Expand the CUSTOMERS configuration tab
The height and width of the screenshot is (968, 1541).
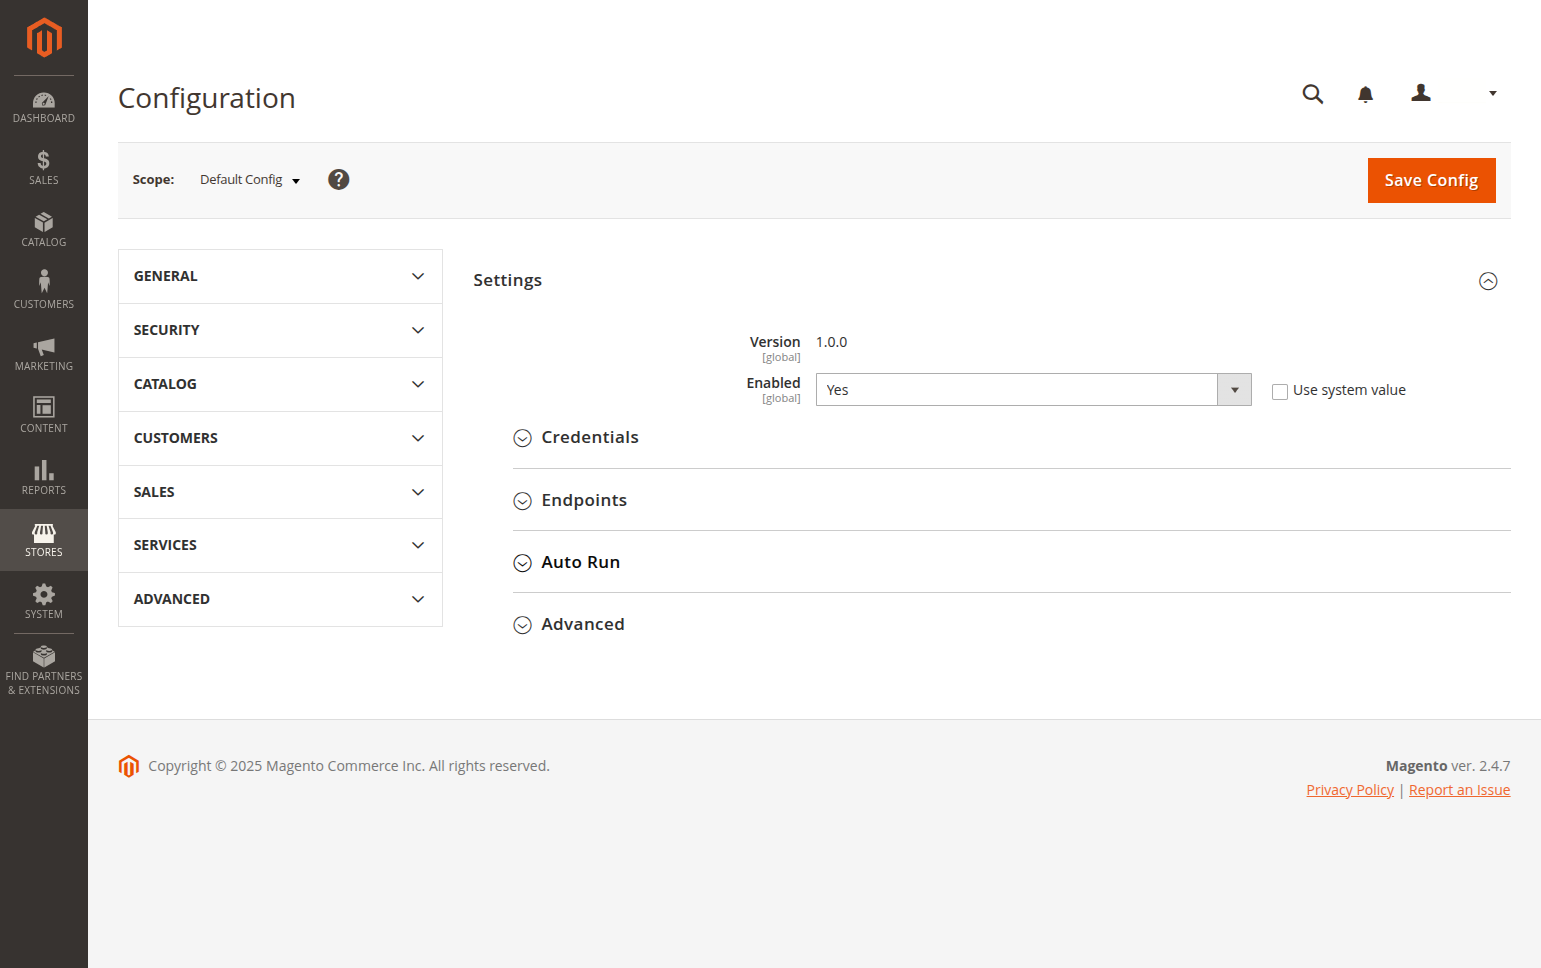(x=280, y=438)
